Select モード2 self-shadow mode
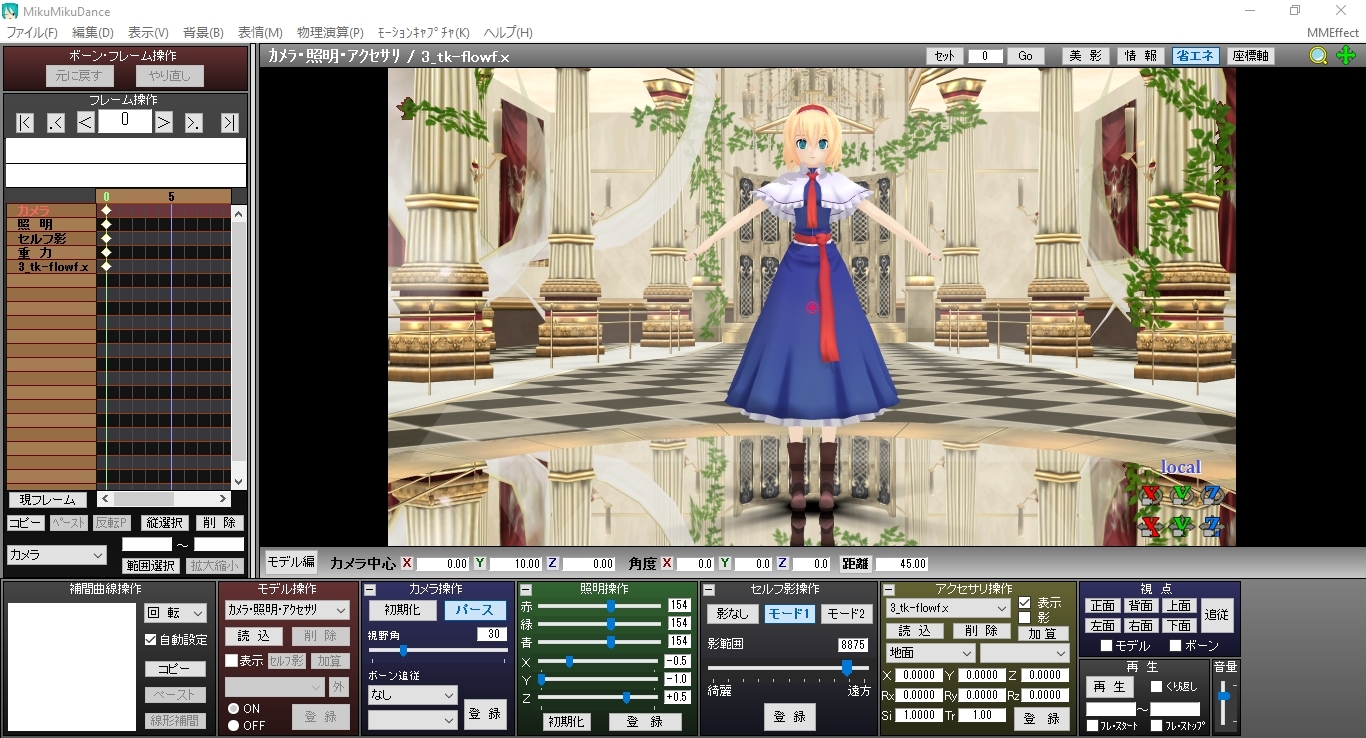This screenshot has height=738, width=1366. point(846,613)
